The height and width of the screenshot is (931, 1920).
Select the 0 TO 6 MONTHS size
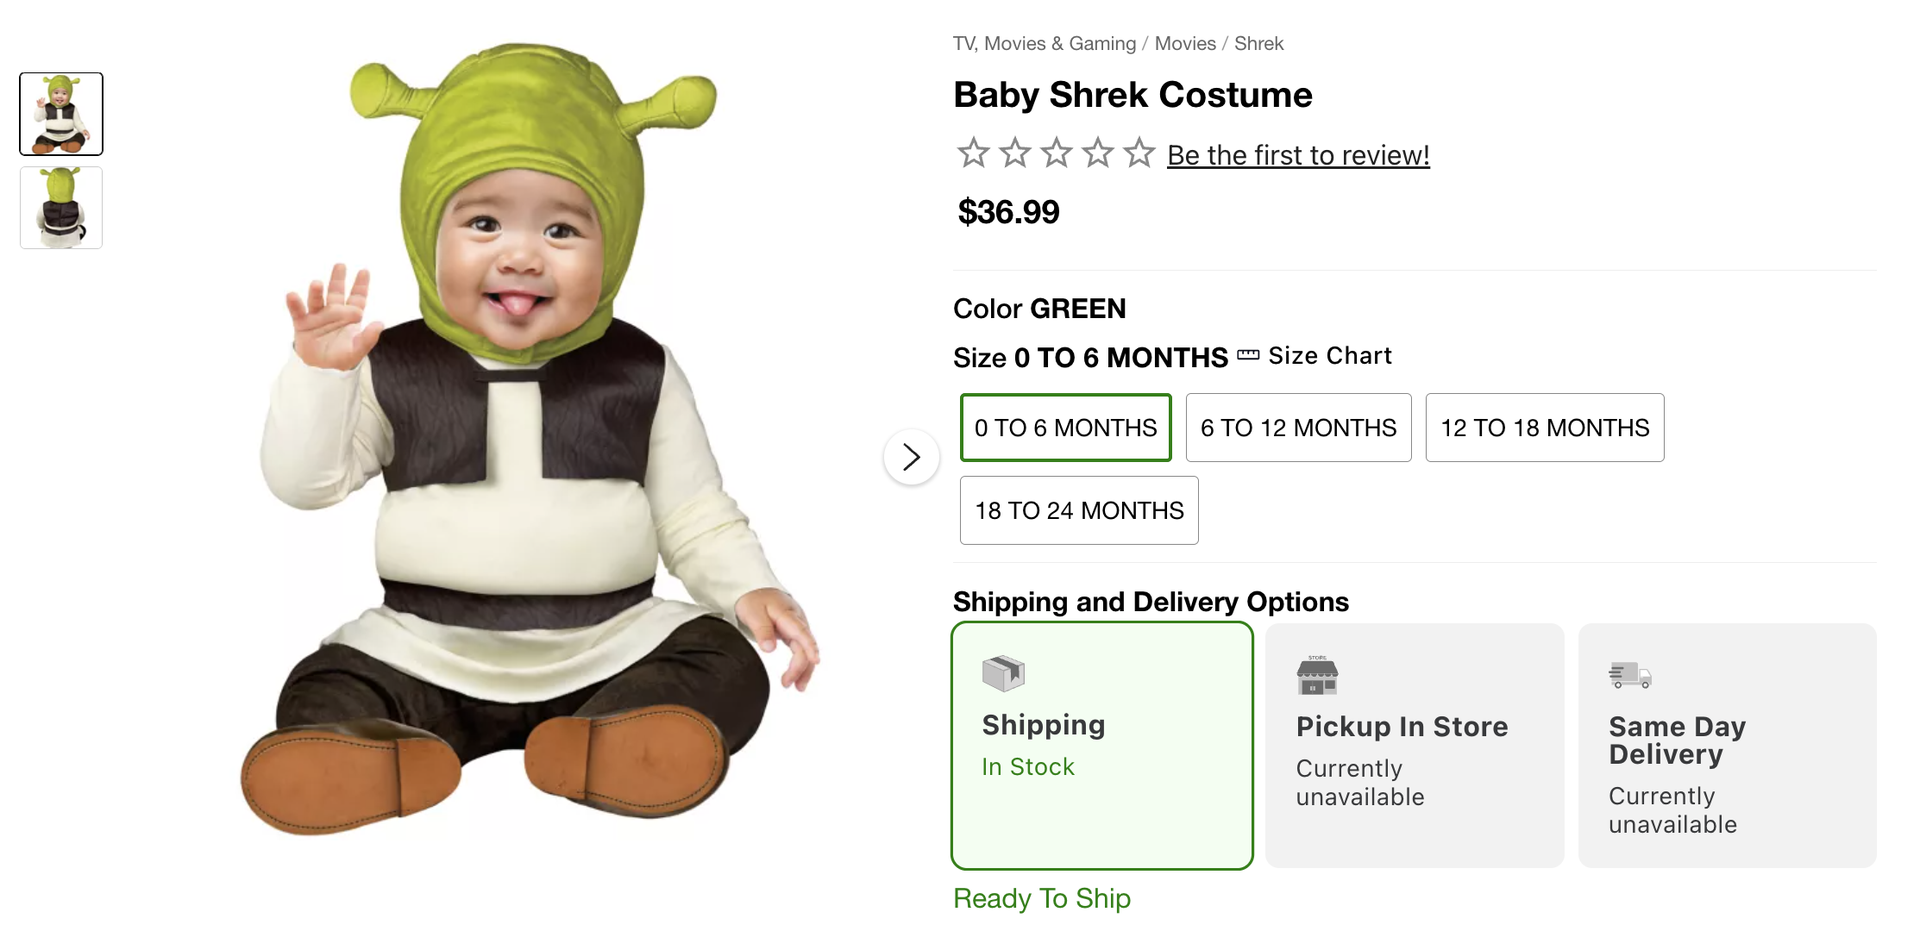click(x=1066, y=428)
